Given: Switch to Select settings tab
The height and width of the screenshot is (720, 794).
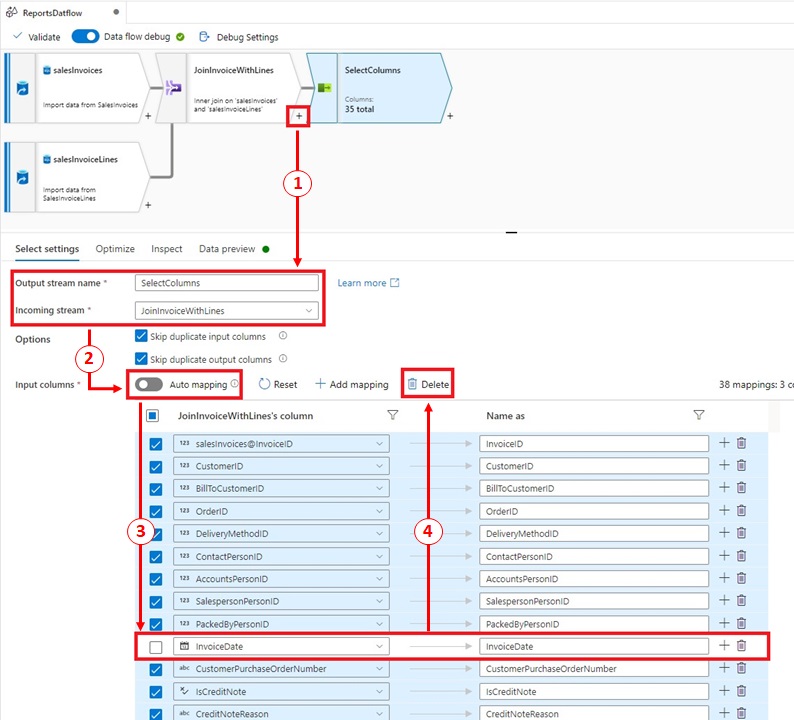Looking at the screenshot, I should [x=47, y=249].
